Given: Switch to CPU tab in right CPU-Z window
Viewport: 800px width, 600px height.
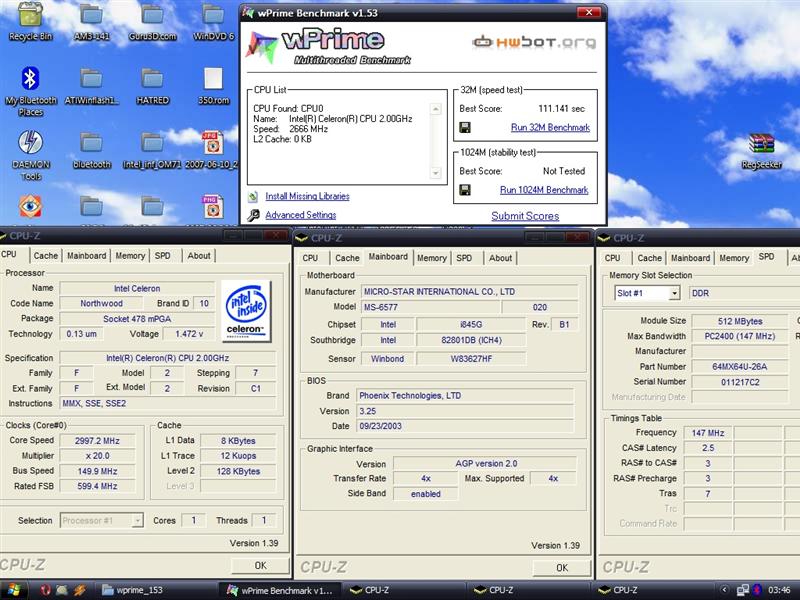Looking at the screenshot, I should coord(612,258).
